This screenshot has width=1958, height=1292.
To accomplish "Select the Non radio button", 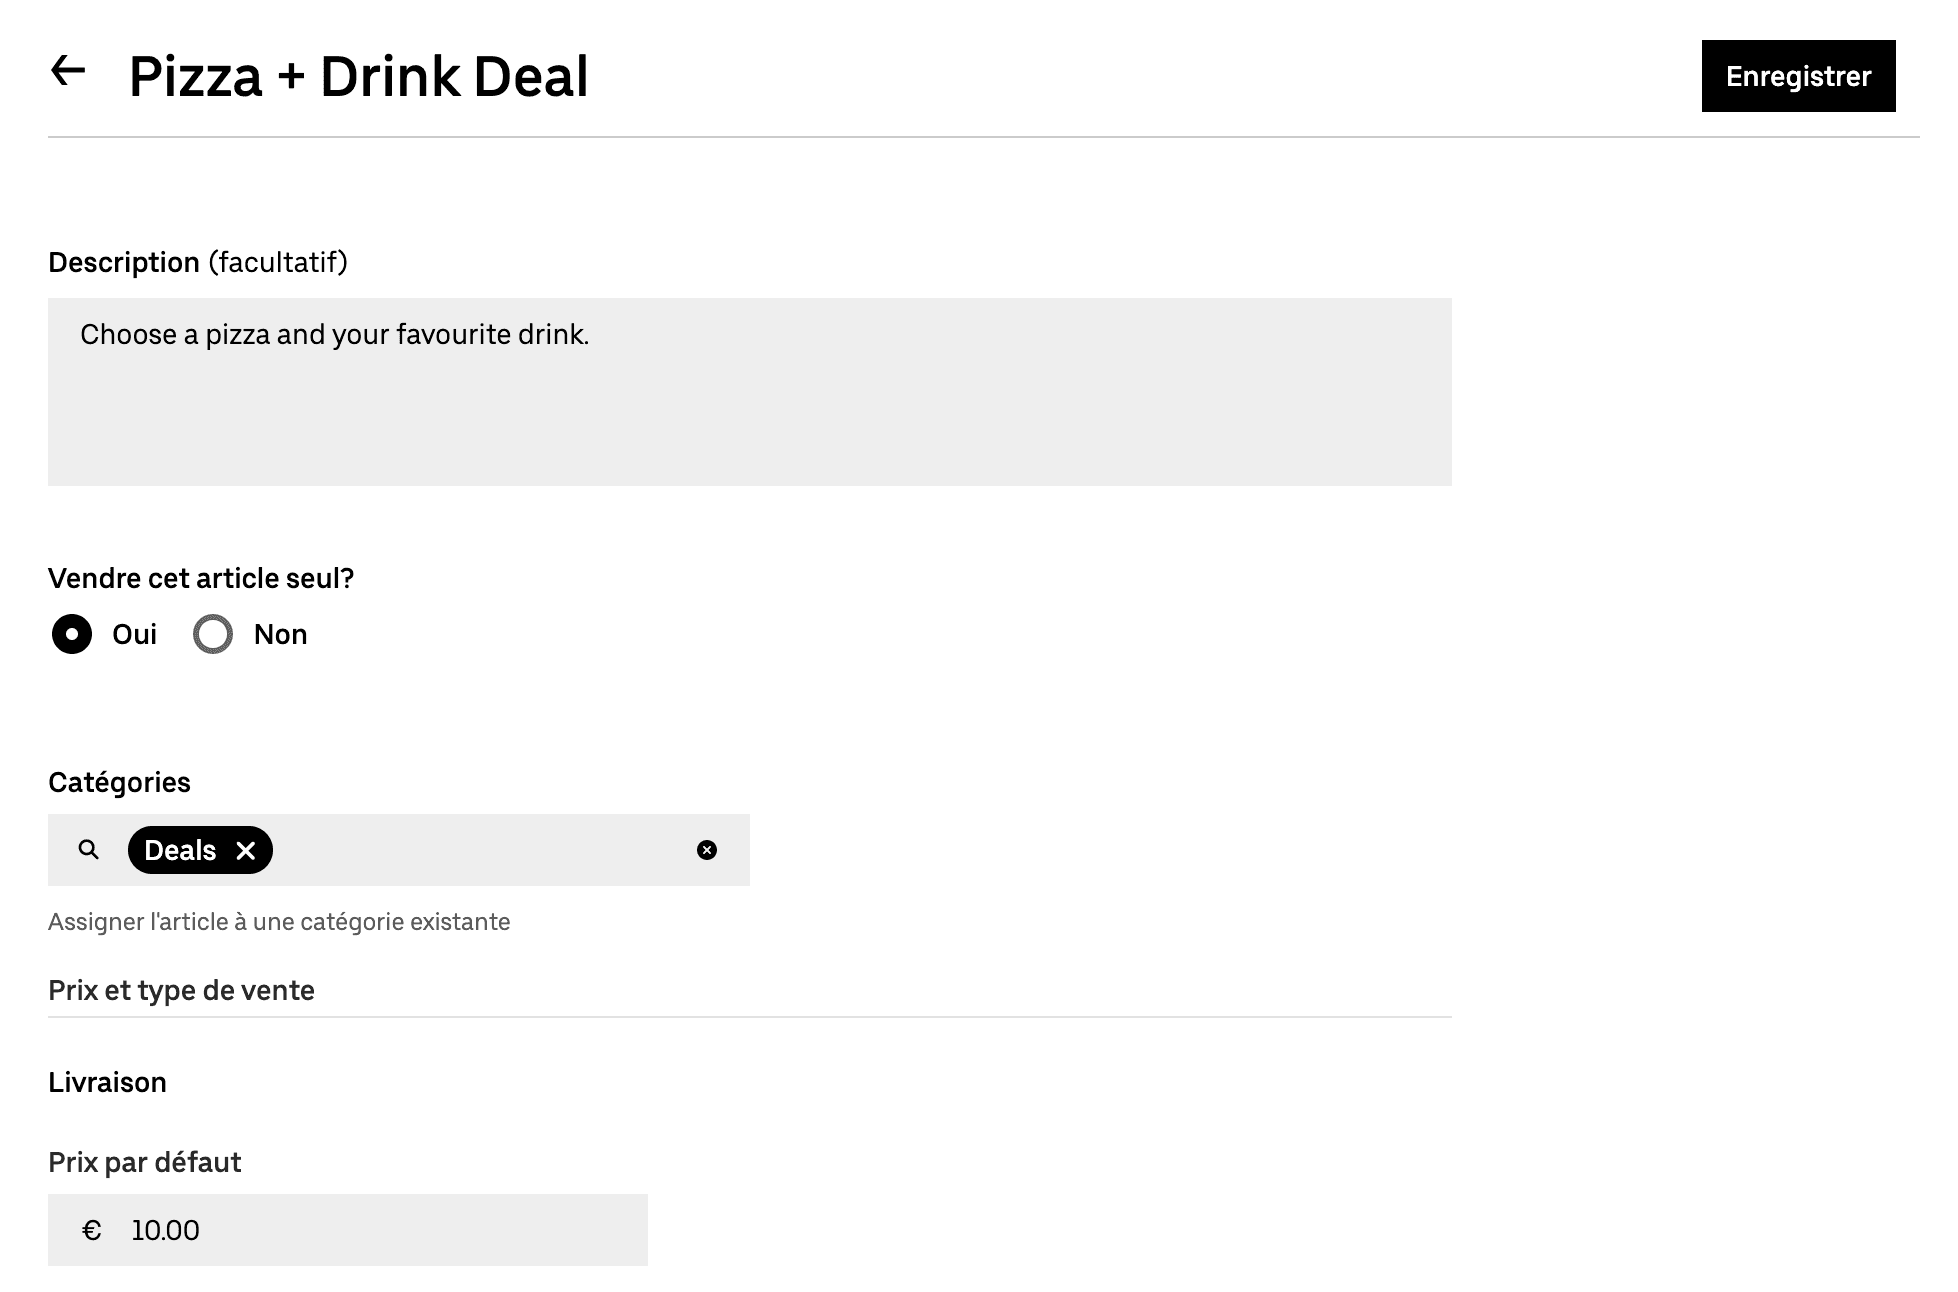I will coord(213,634).
